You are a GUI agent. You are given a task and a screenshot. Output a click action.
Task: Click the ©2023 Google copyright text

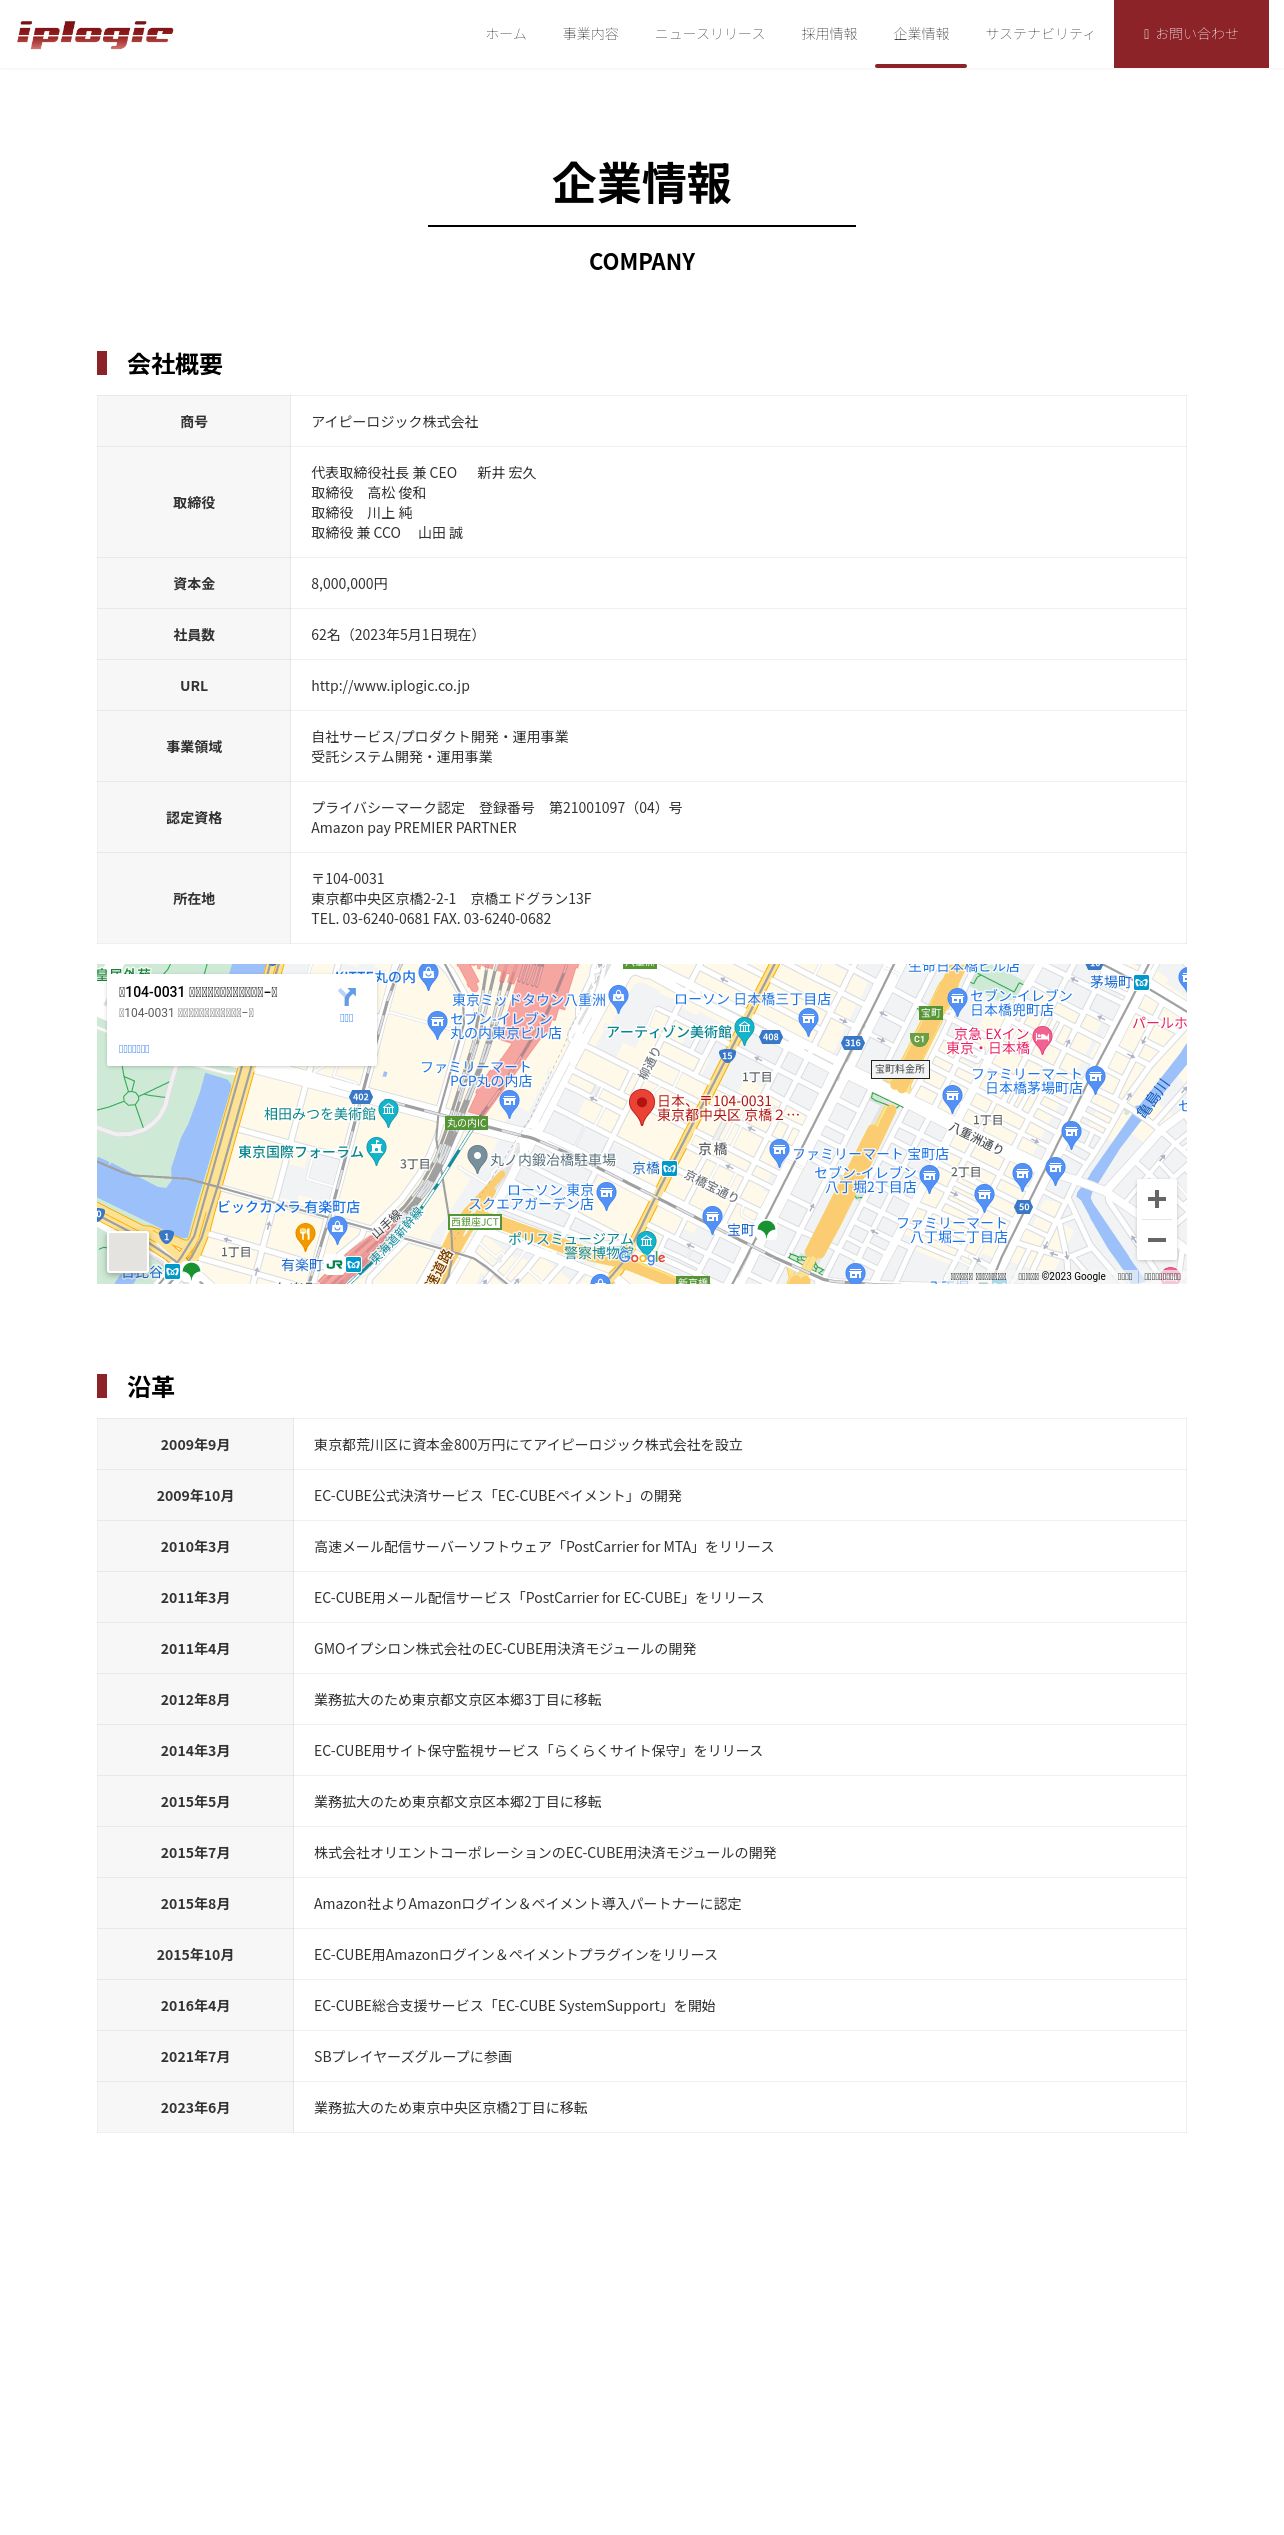point(1073,1276)
